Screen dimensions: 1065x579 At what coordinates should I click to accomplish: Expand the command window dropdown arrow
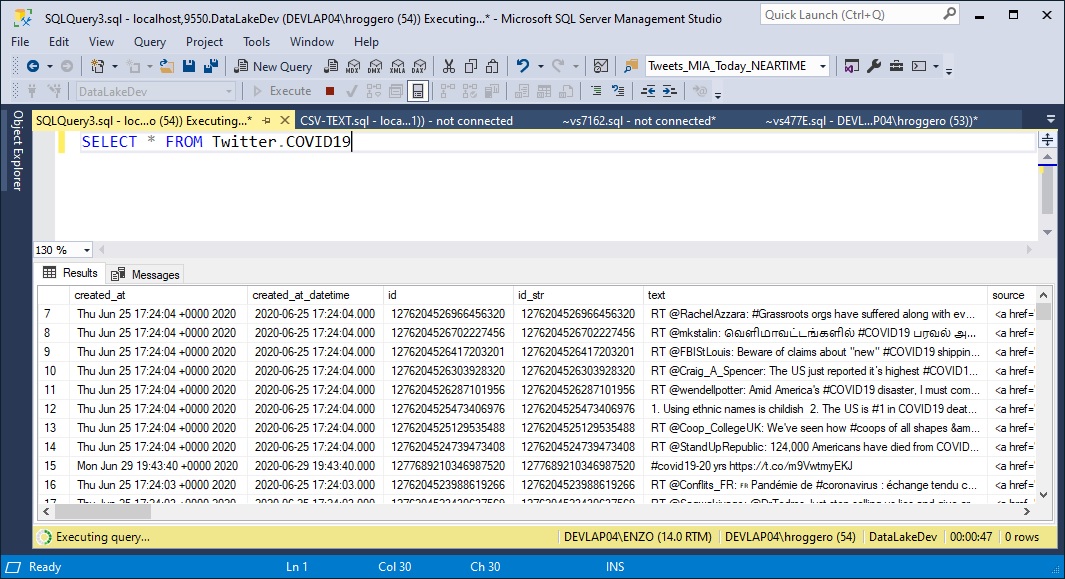[x=936, y=66]
